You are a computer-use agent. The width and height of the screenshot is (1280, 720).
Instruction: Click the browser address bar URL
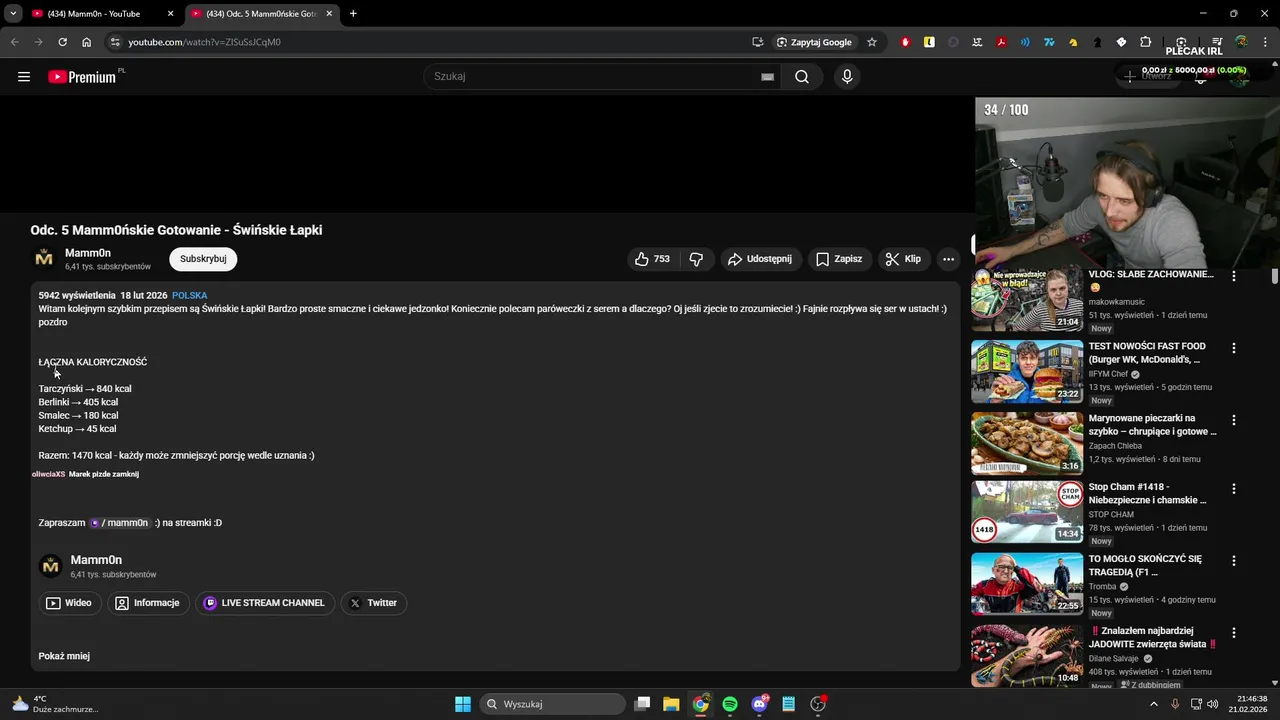point(205,42)
